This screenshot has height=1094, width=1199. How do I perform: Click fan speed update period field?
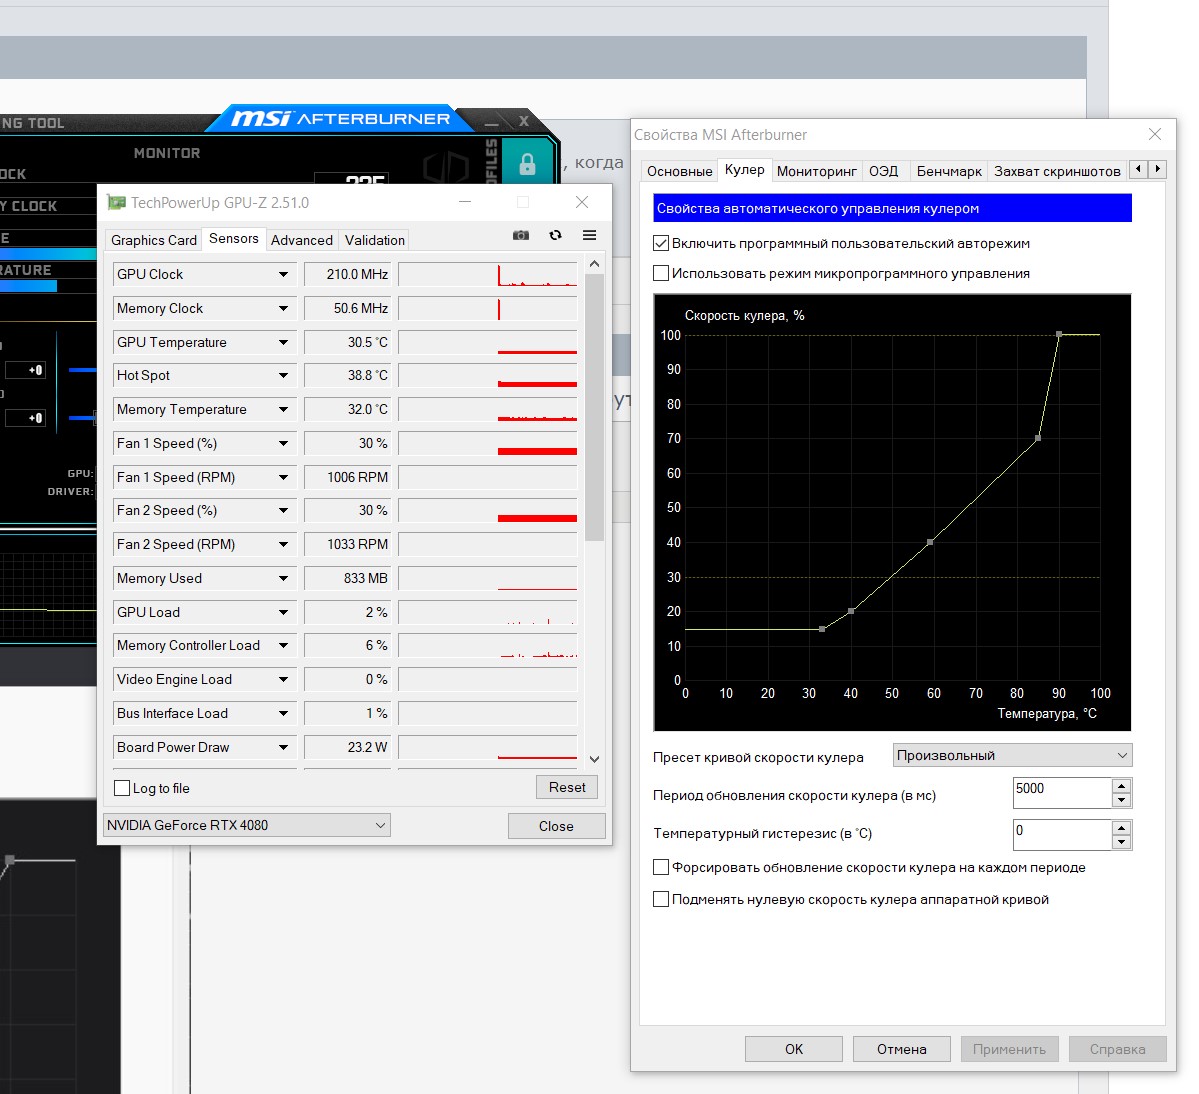[1061, 792]
